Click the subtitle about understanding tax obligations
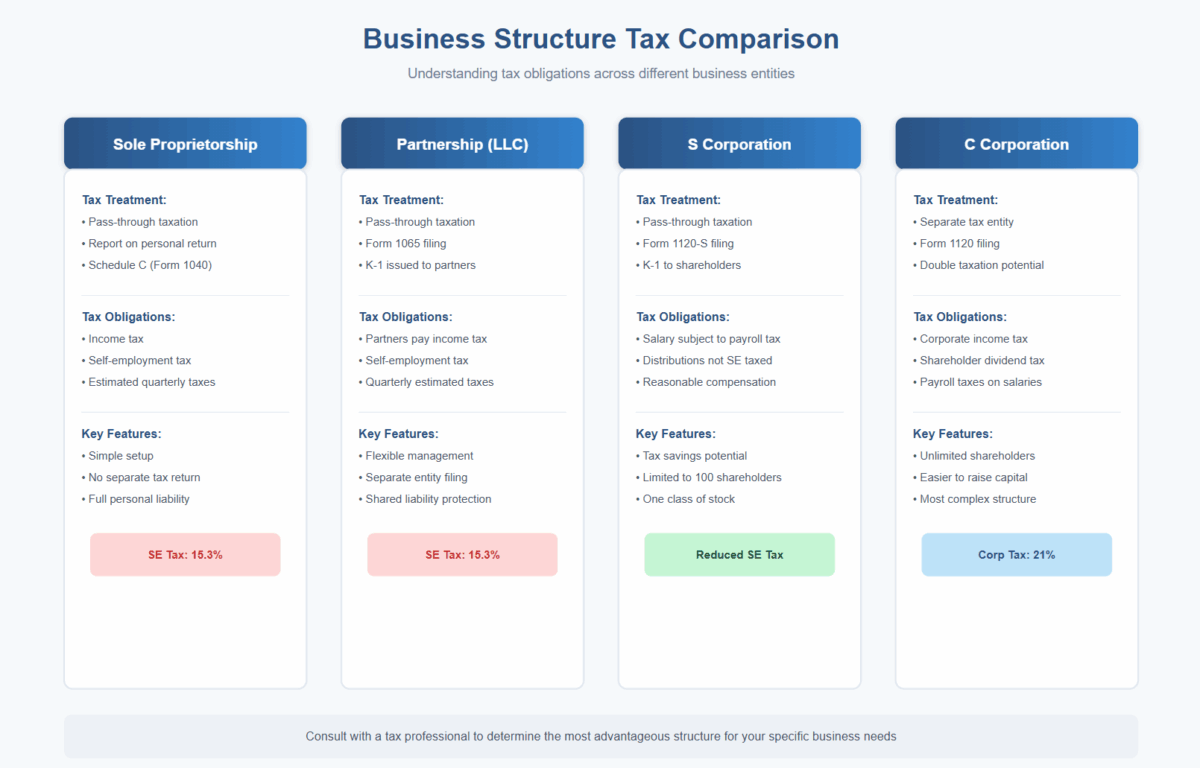The height and width of the screenshot is (768, 1200). 600,74
